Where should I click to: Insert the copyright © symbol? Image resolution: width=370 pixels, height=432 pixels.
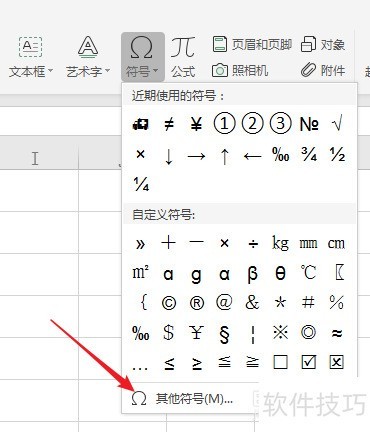[169, 303]
